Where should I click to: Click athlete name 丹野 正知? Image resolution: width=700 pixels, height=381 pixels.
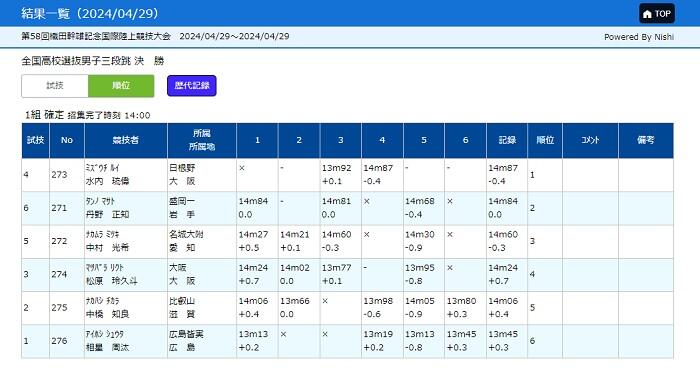tap(108, 214)
